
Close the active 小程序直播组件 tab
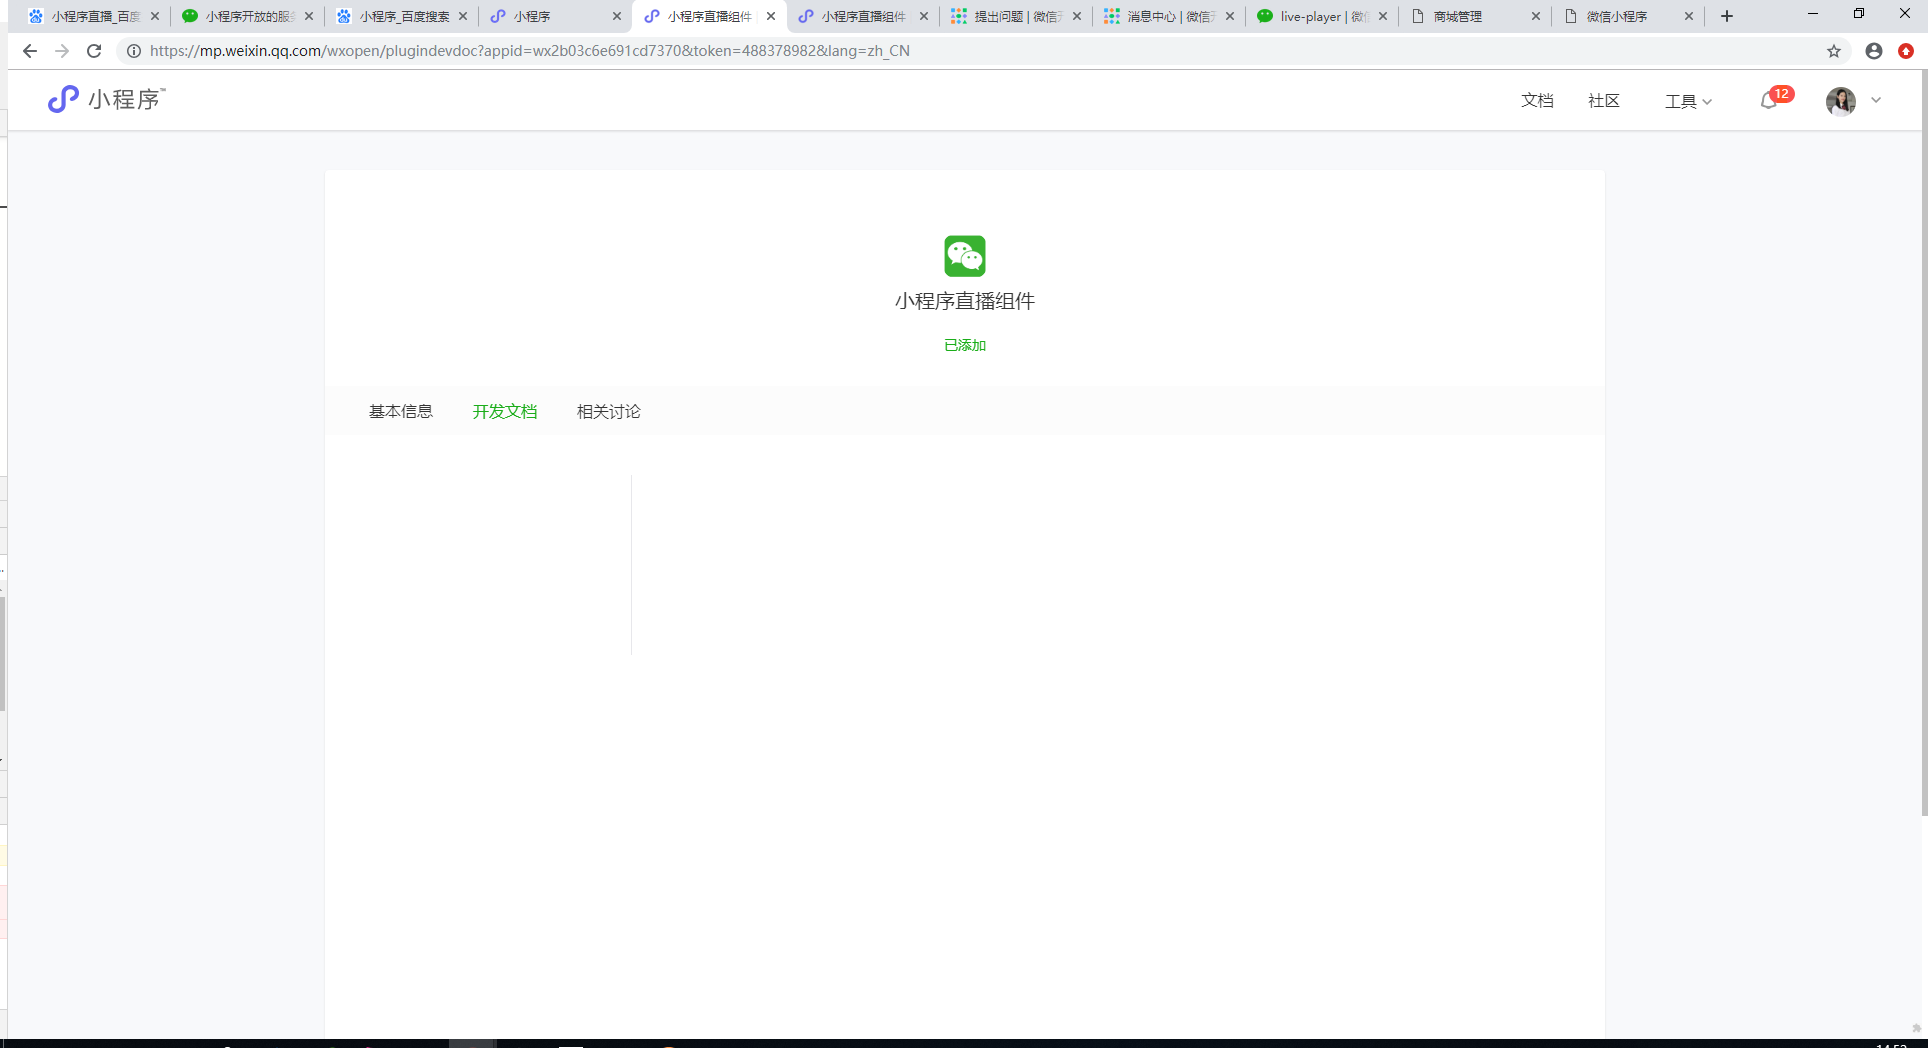(771, 16)
